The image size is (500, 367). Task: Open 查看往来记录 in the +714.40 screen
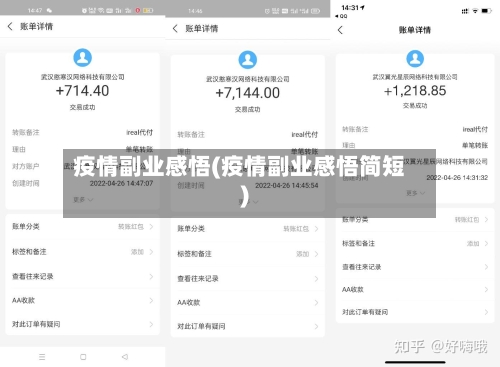82,276
